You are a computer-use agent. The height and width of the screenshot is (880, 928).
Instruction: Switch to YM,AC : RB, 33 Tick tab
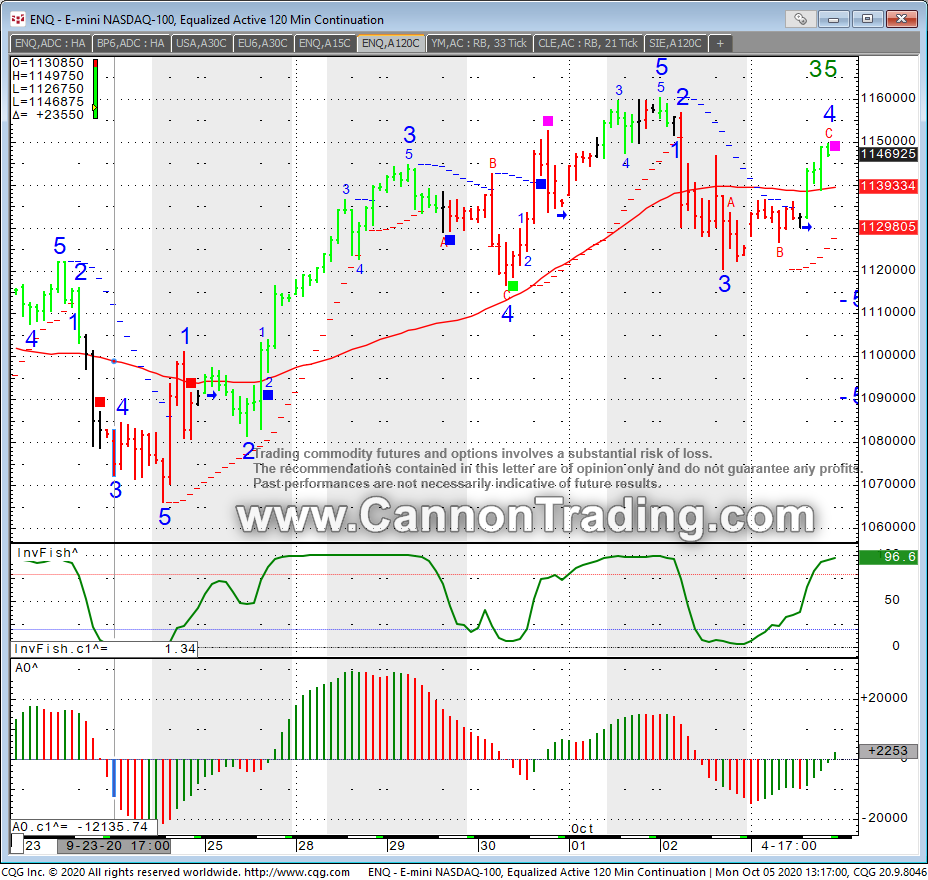point(479,43)
